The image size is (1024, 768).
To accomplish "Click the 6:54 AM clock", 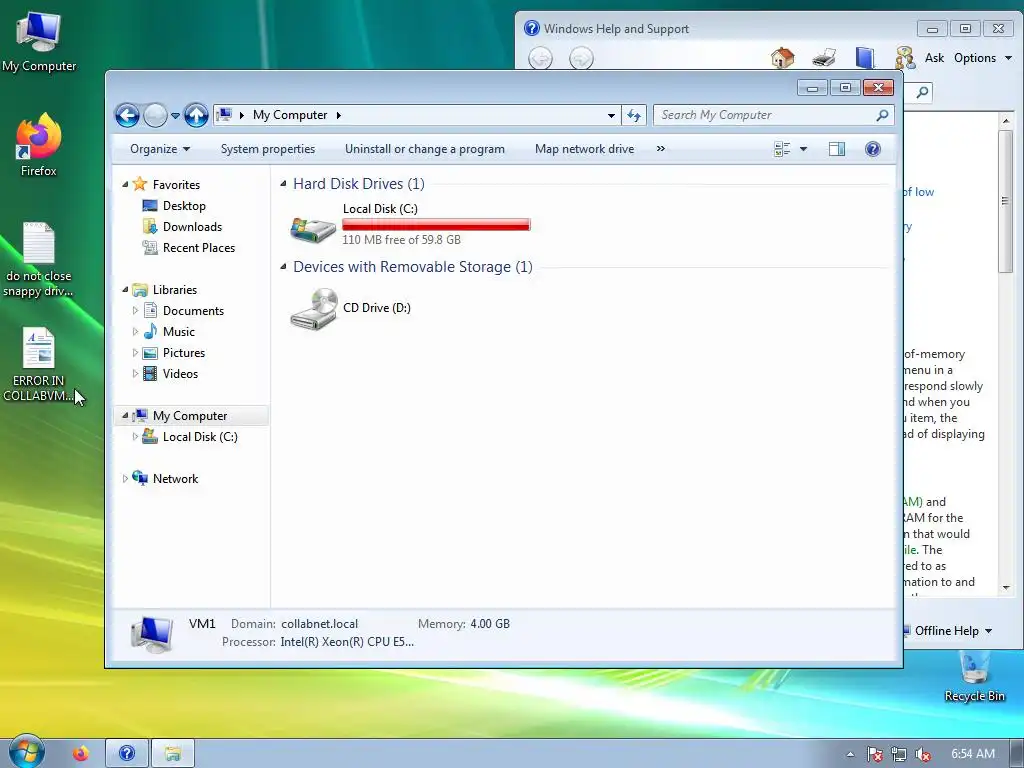I will pos(972,754).
